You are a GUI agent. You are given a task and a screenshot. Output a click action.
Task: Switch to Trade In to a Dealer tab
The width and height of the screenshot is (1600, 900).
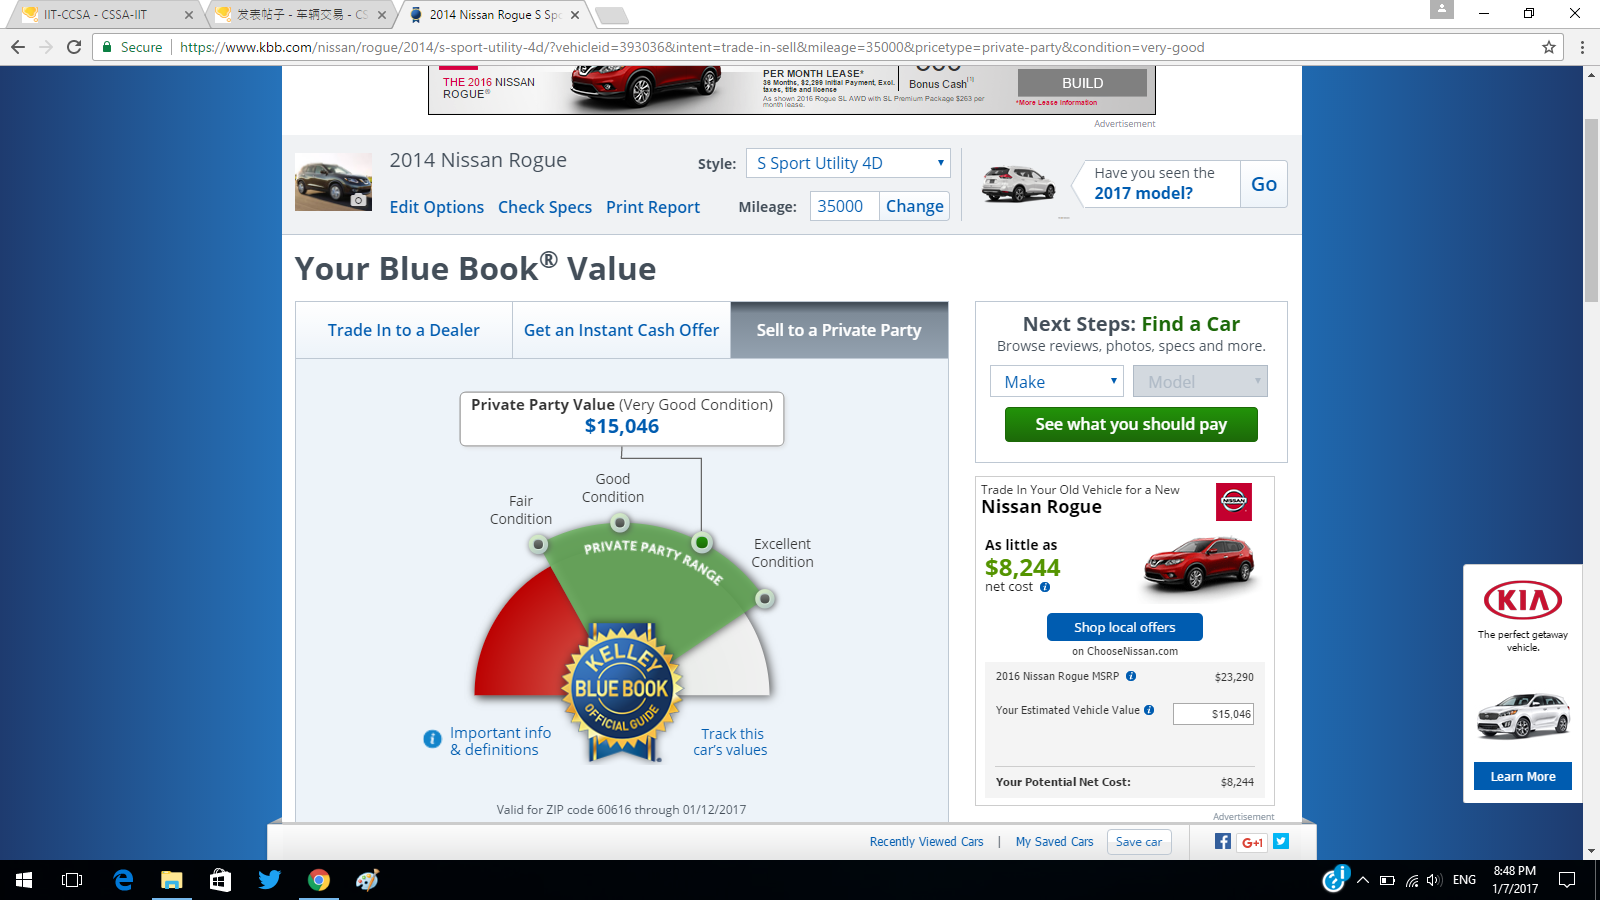[x=403, y=330]
